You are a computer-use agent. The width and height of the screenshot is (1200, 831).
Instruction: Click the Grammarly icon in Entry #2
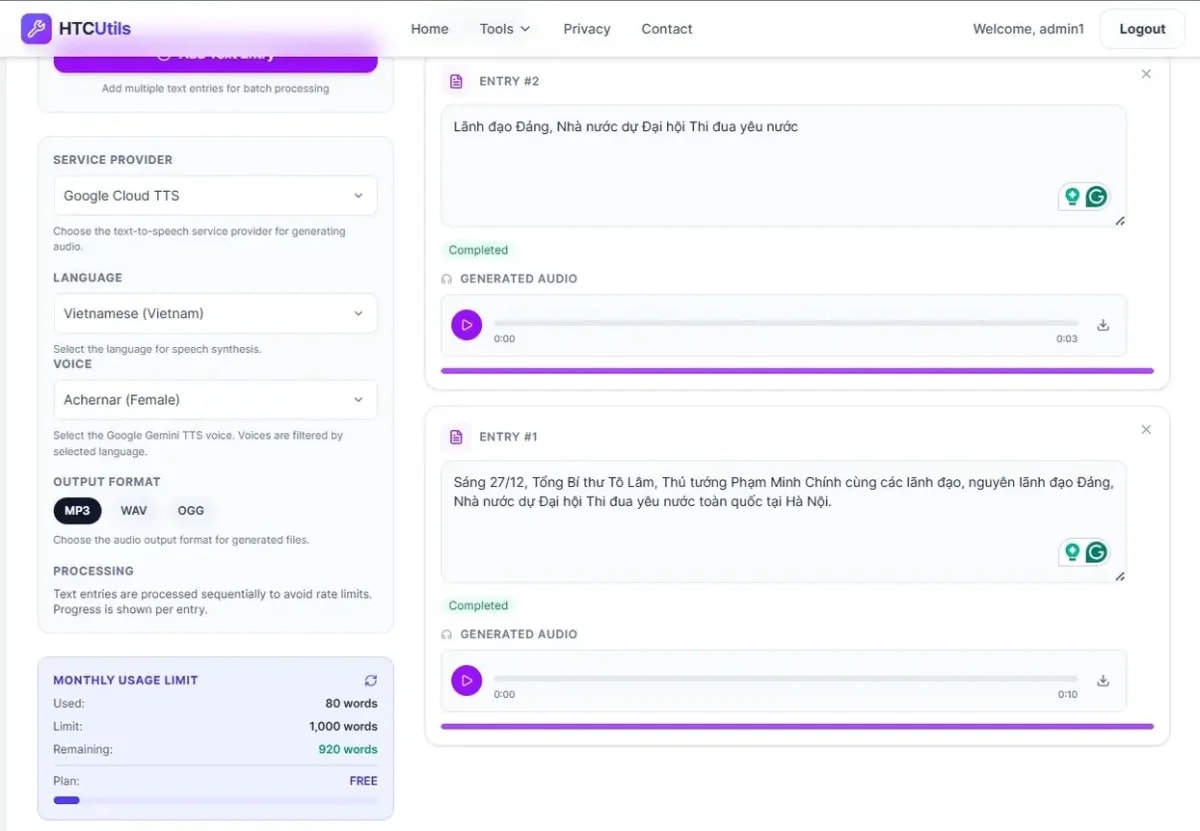tap(1097, 197)
